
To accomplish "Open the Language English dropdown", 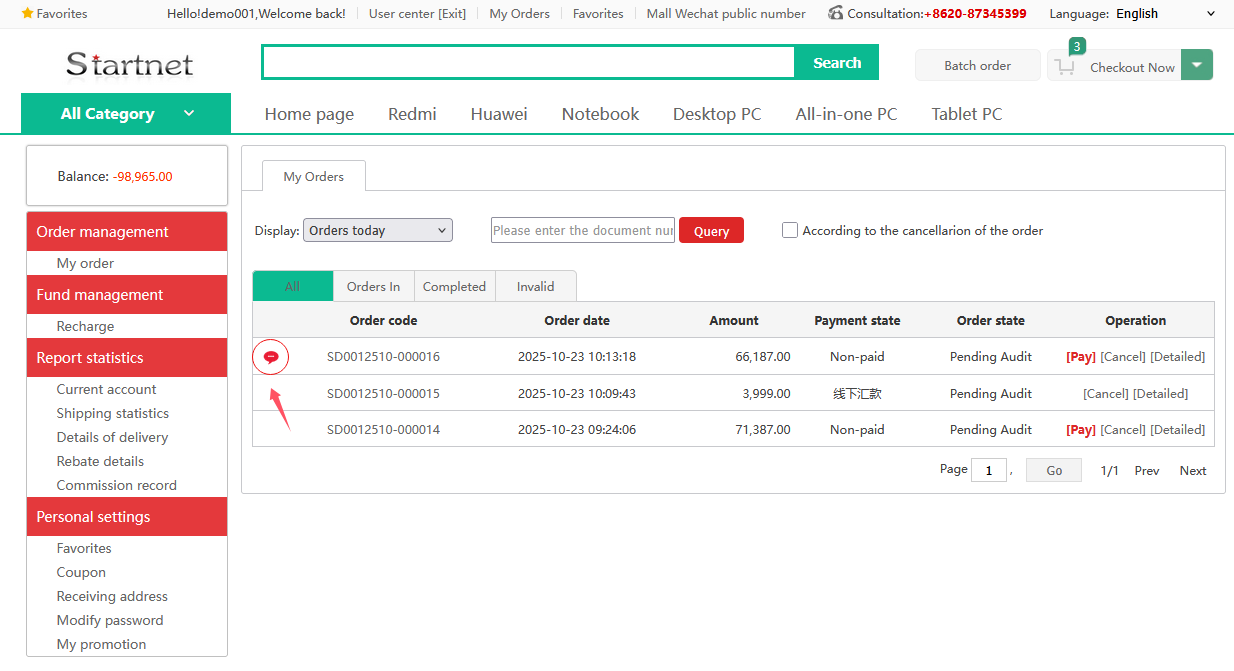I will pos(1167,14).
